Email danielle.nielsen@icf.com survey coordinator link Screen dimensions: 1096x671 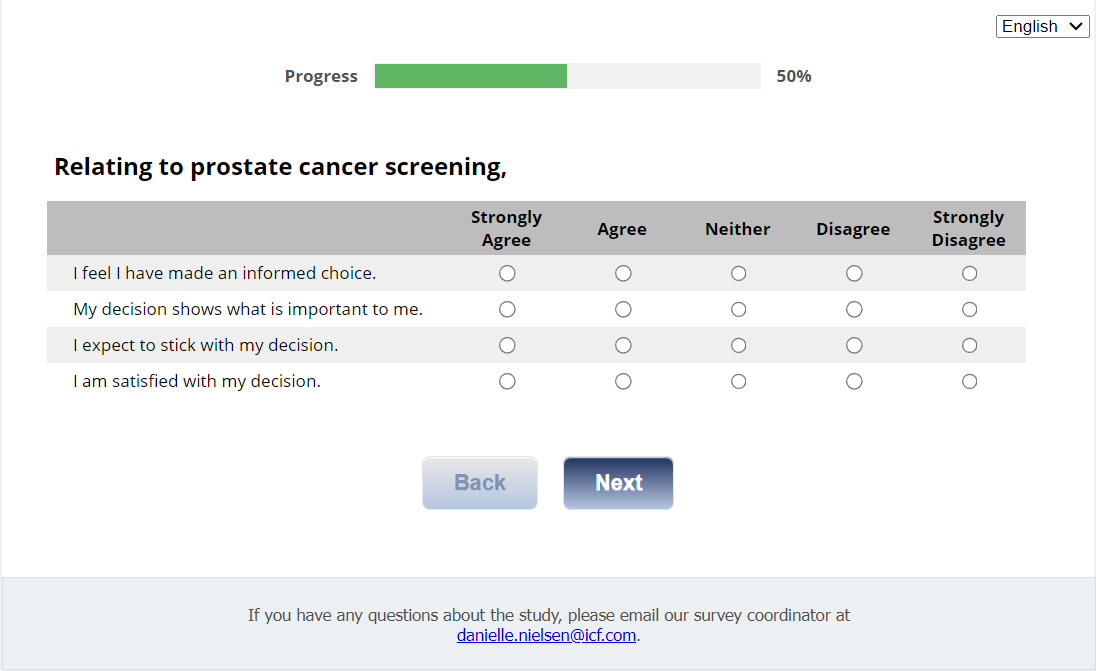(546, 635)
